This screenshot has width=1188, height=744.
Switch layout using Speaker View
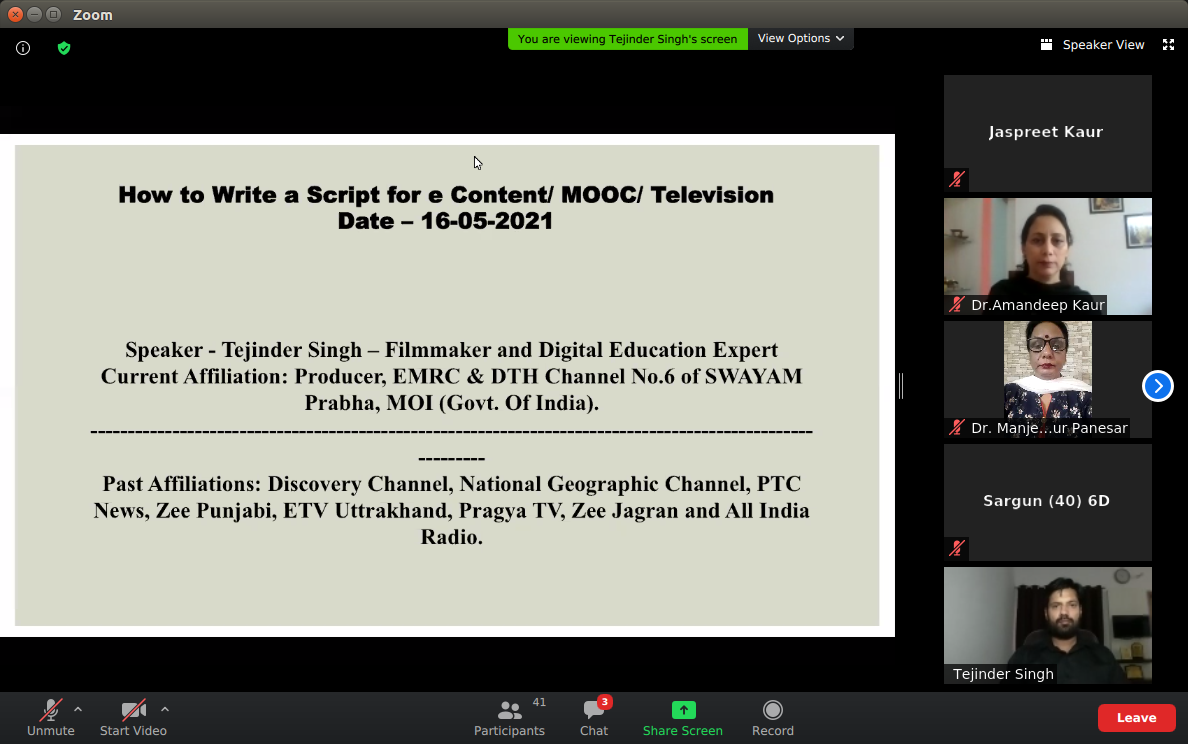pyautogui.click(x=1092, y=45)
